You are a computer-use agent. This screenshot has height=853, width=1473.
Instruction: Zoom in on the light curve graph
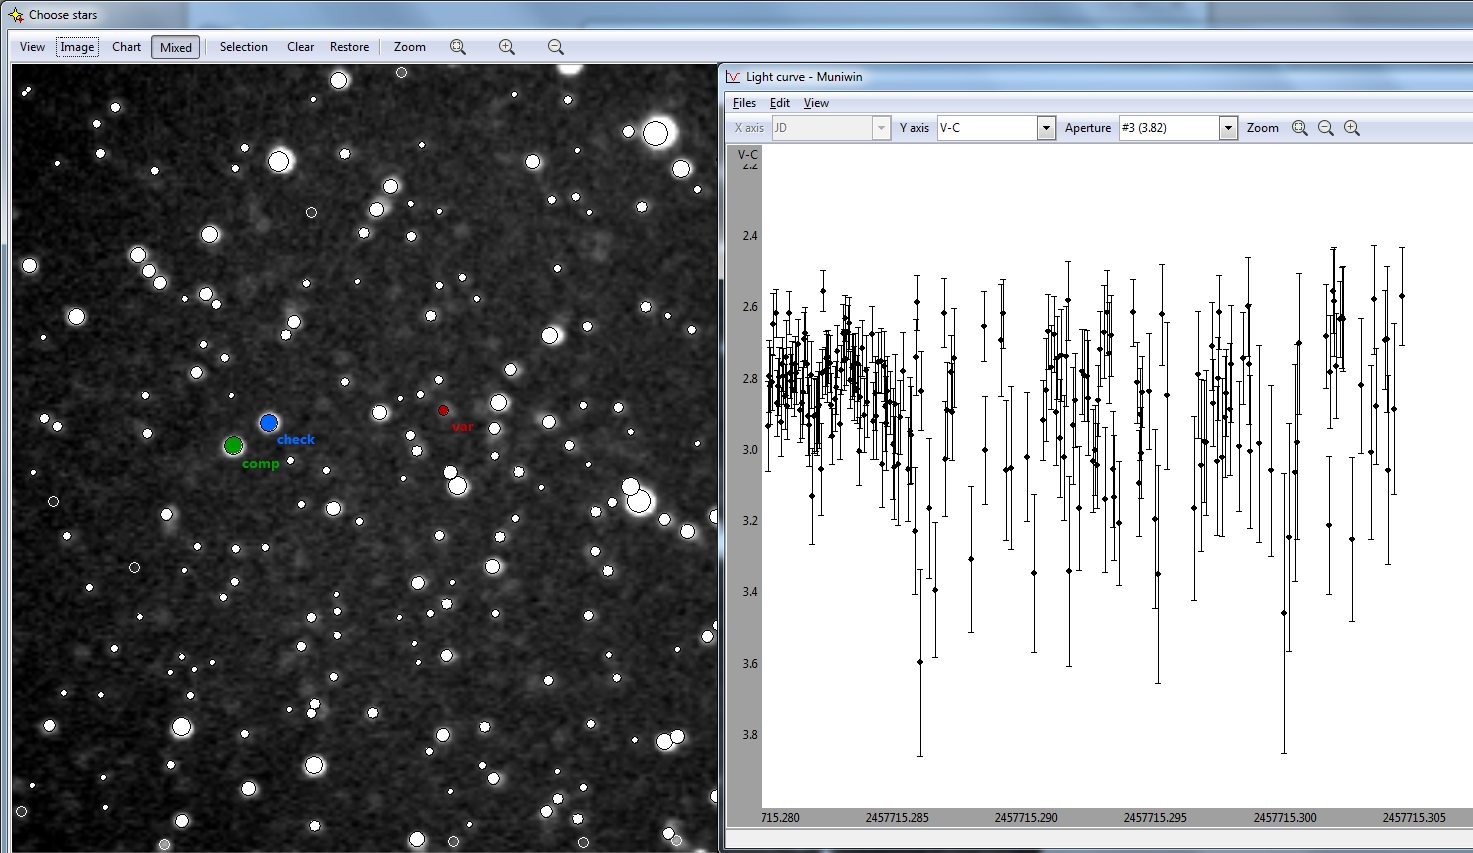coord(1352,128)
